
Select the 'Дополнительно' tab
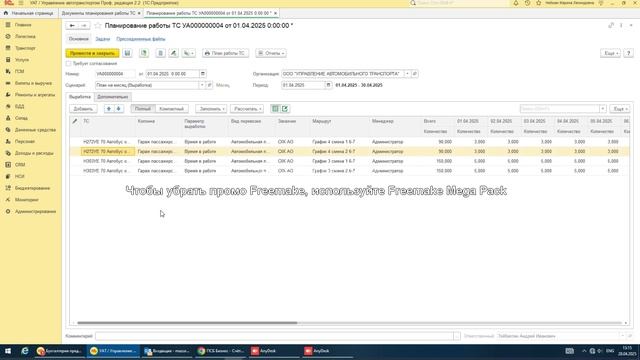pyautogui.click(x=113, y=97)
